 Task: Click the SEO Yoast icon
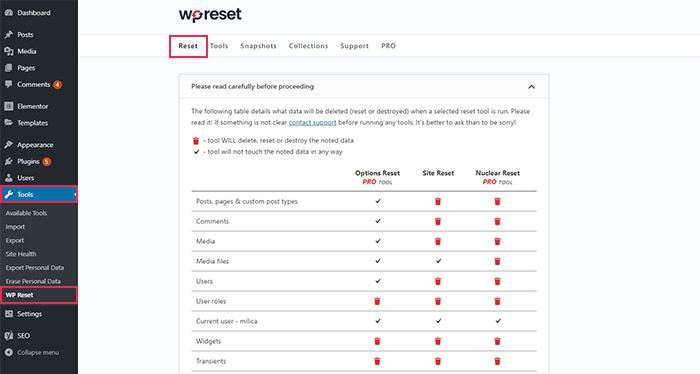click(8, 336)
